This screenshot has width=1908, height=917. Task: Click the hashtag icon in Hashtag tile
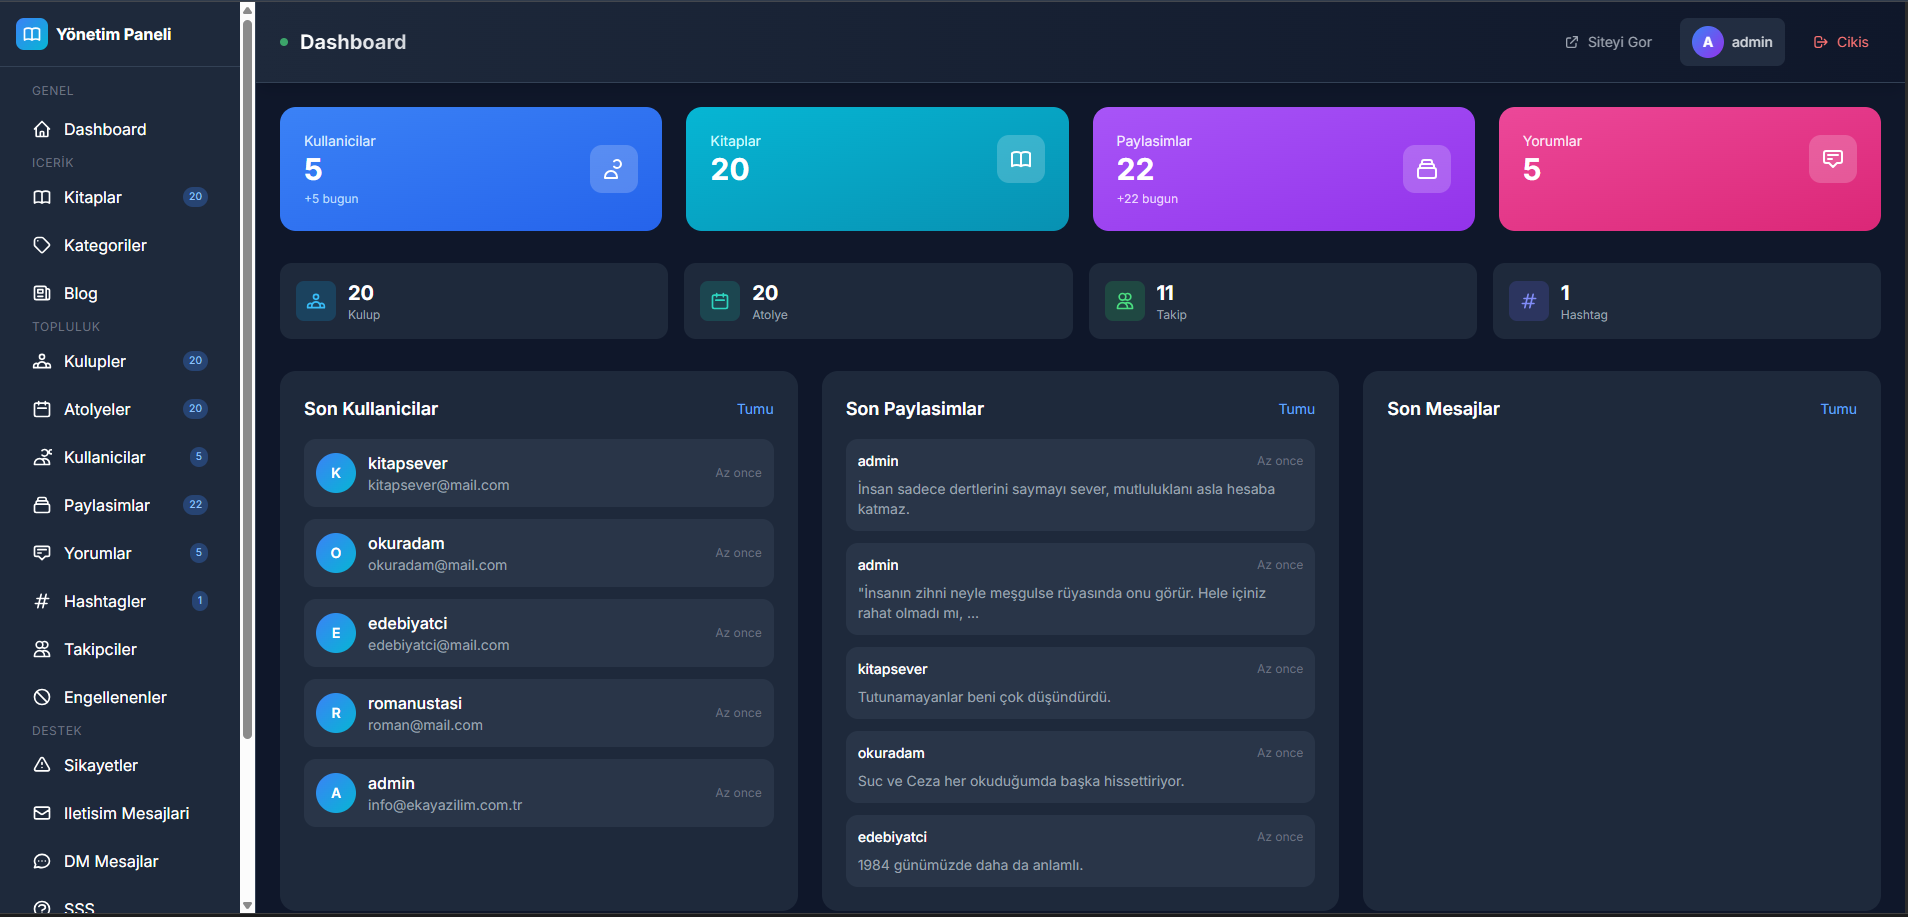[x=1528, y=301]
